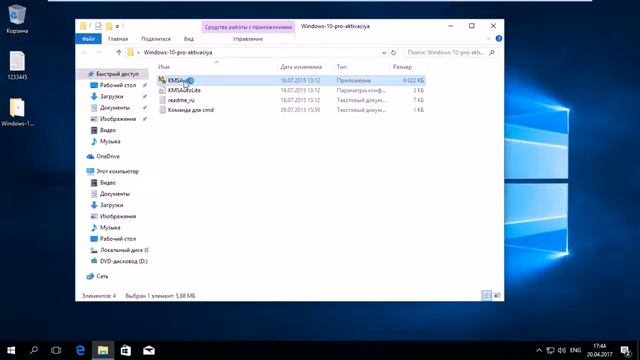Switch the ENG input language indicator
This screenshot has height=360, width=640.
pos(575,350)
